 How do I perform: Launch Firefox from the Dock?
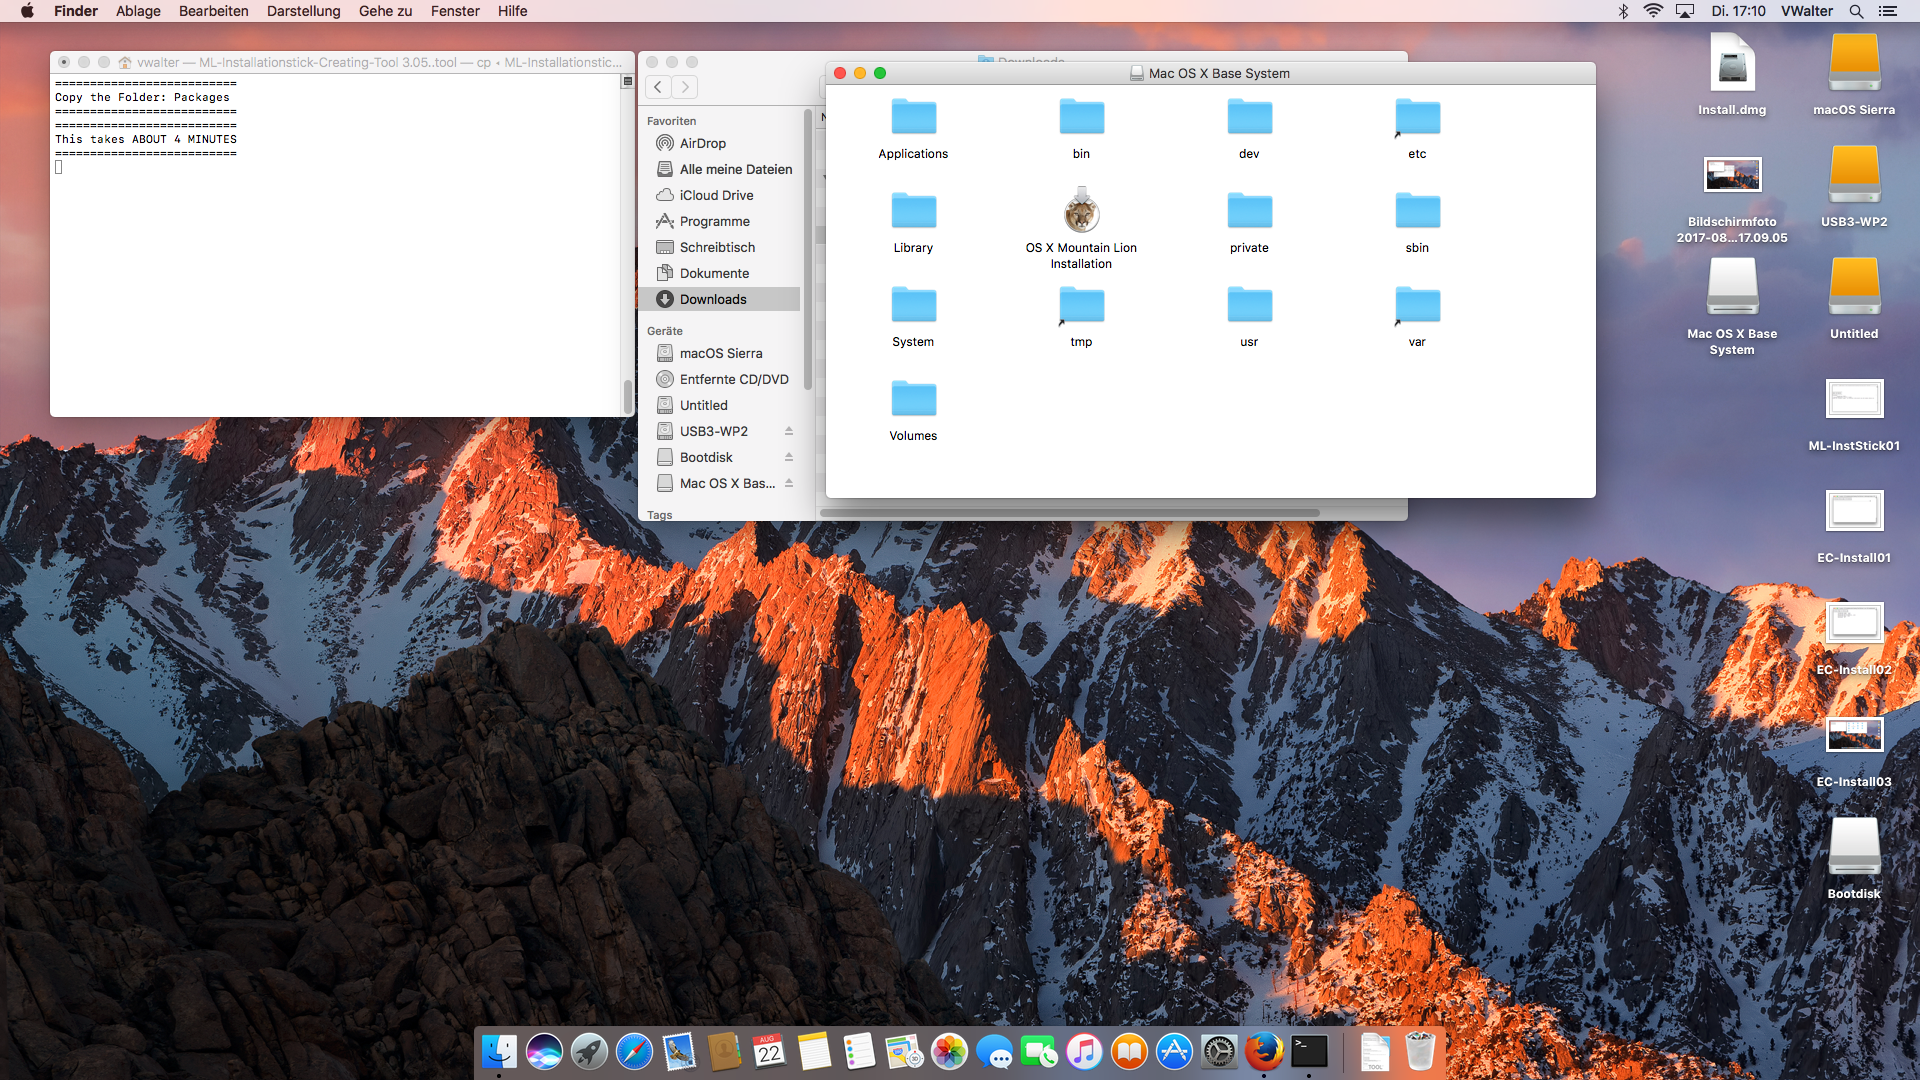pos(1264,1052)
